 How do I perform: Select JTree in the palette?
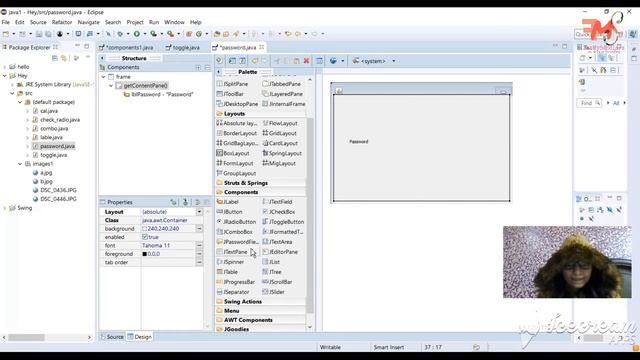pos(272,272)
